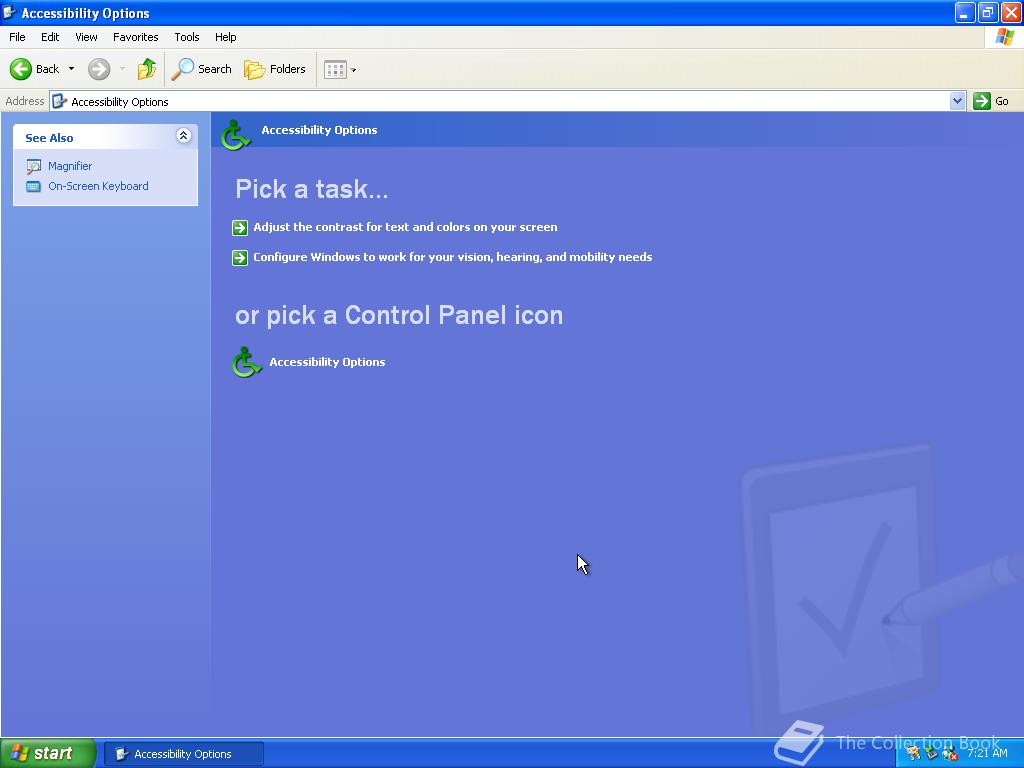1024x768 pixels.
Task: Click the title bar window icon
Action: click(x=9, y=12)
